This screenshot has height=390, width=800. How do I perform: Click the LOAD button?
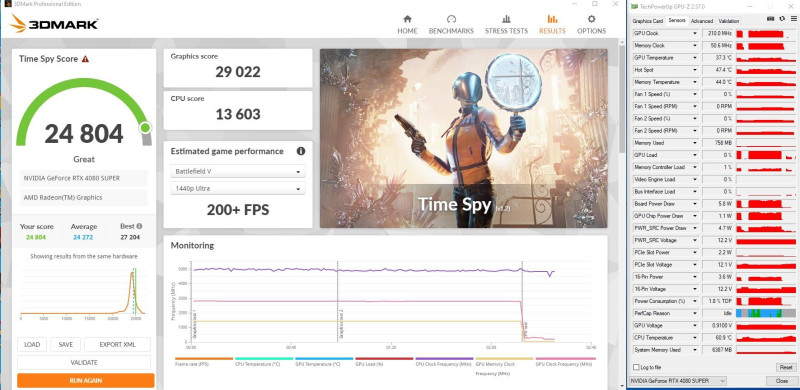pyautogui.click(x=32, y=345)
